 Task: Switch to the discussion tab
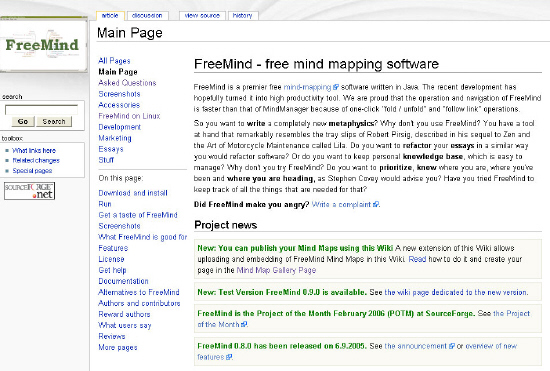(147, 15)
